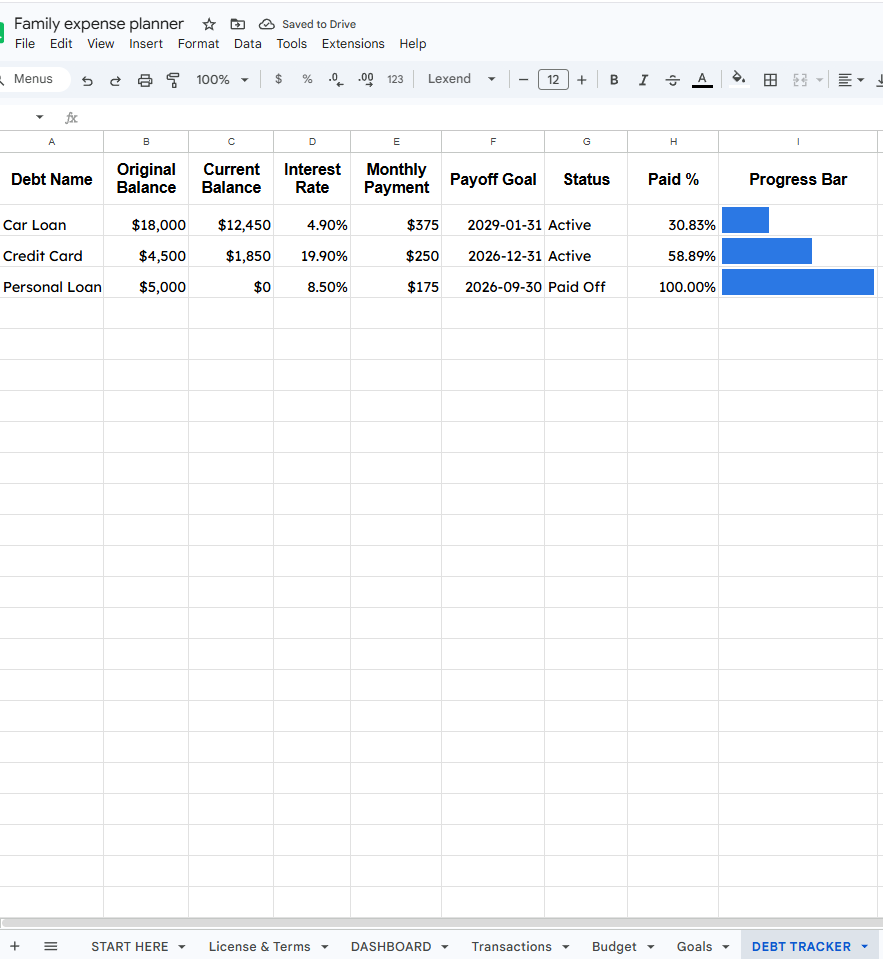This screenshot has height=959, width=883.
Task: Switch to the License & Terms tab
Action: 259,946
